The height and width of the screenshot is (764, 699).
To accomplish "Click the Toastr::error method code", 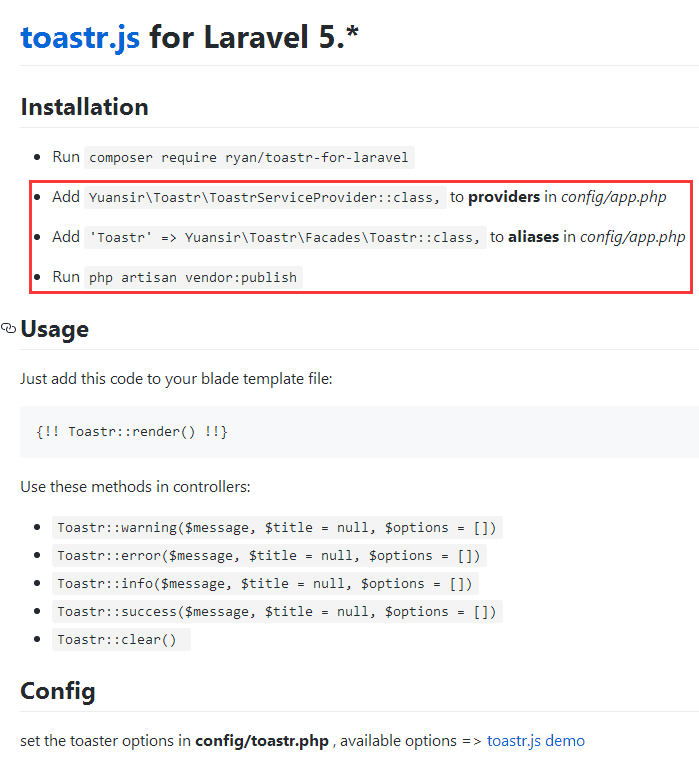I will click(269, 555).
